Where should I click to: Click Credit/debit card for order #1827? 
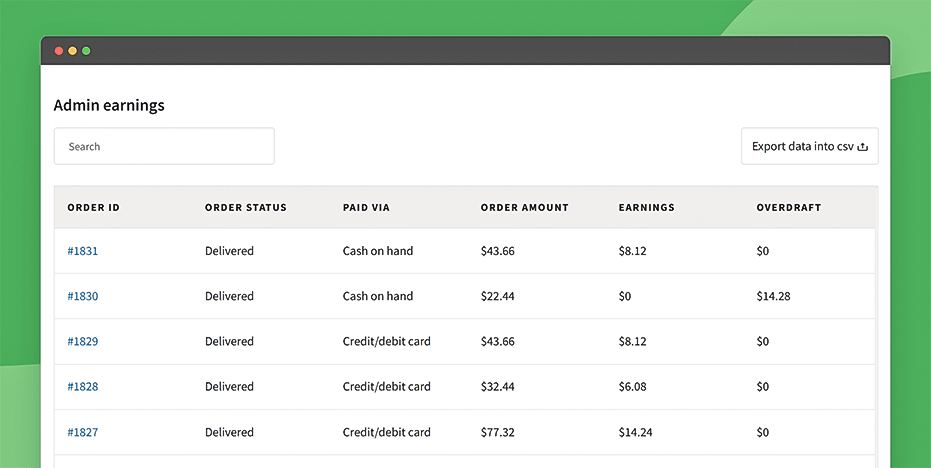click(x=387, y=432)
